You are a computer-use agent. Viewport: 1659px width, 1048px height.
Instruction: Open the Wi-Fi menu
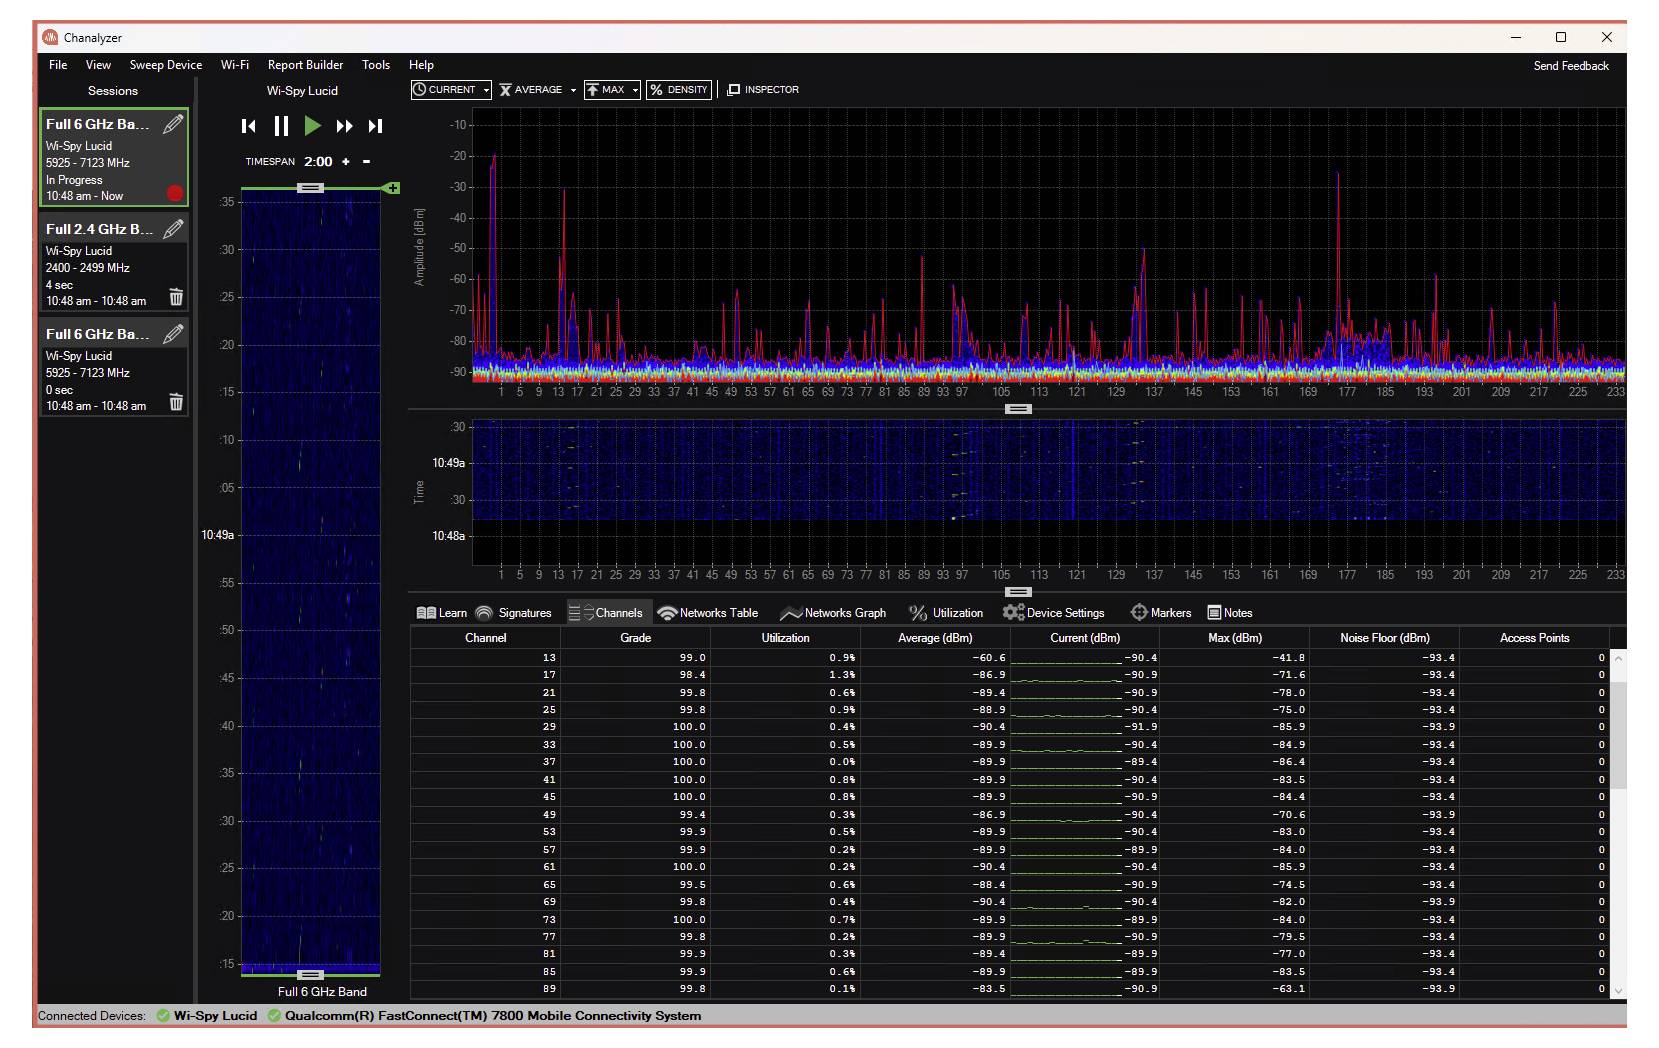[234, 65]
